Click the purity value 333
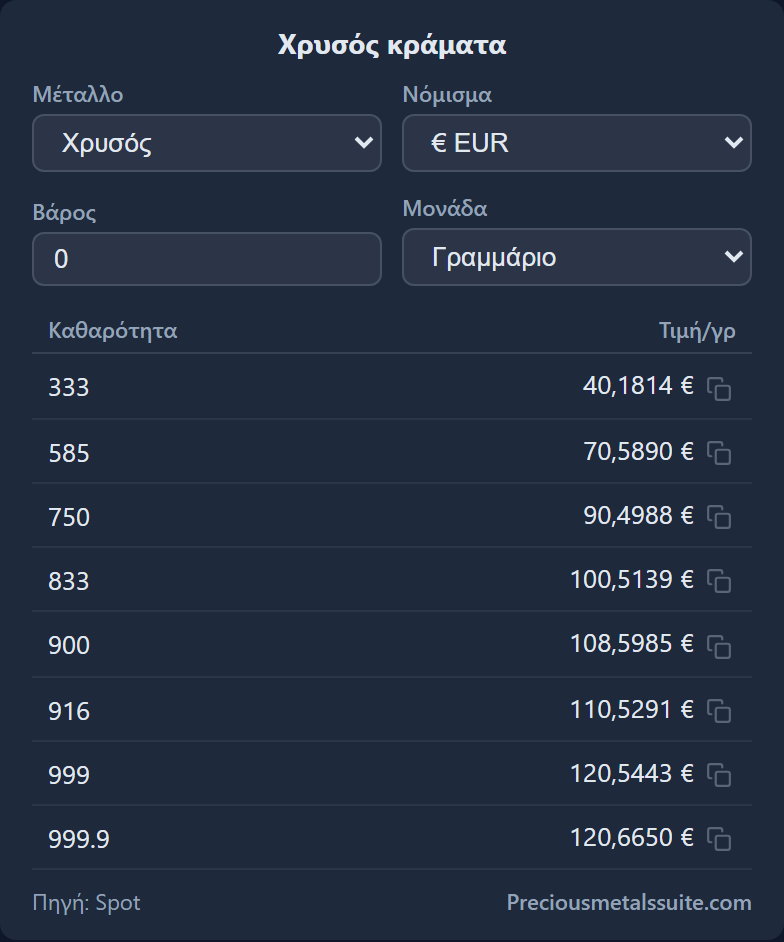The width and height of the screenshot is (784, 942). tap(68, 387)
